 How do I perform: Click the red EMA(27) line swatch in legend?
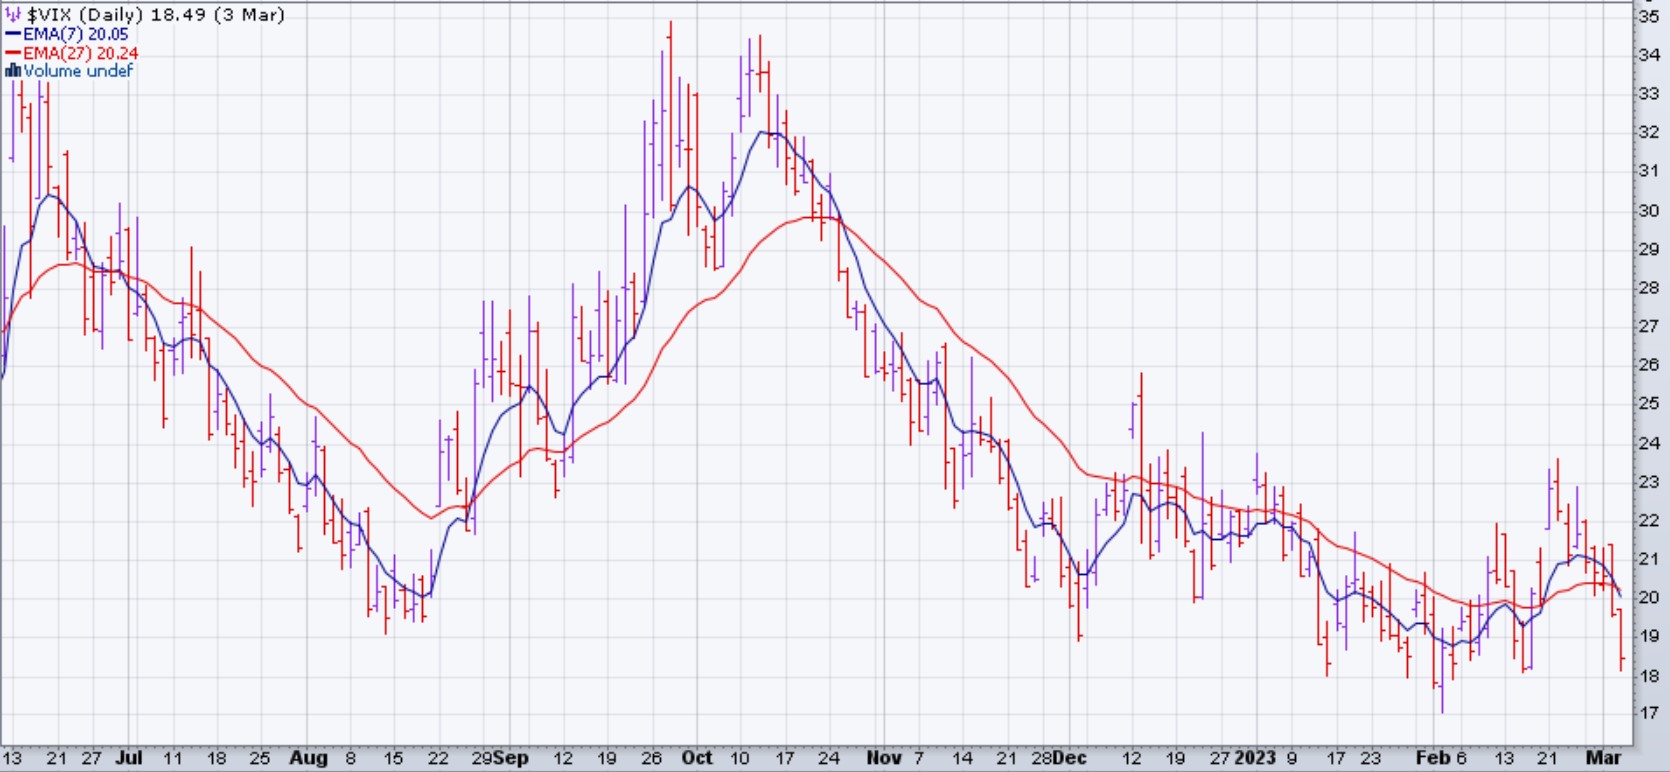(x=13, y=53)
